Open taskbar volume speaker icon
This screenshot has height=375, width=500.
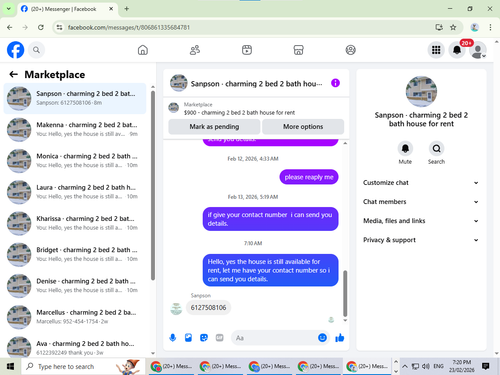426,366
